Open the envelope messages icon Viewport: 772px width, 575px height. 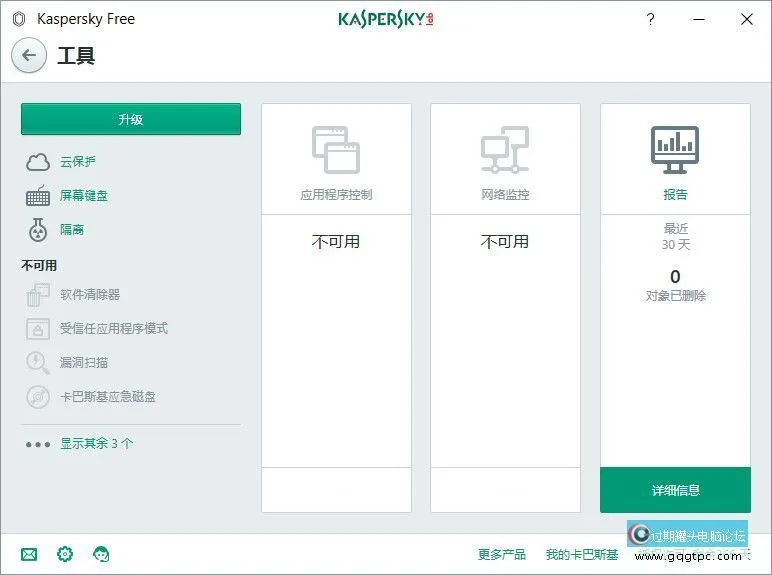[29, 555]
